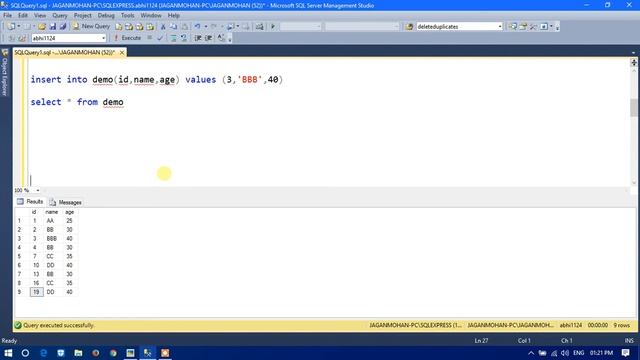
Task: Click the Cut scissors icon
Action: (x=163, y=27)
